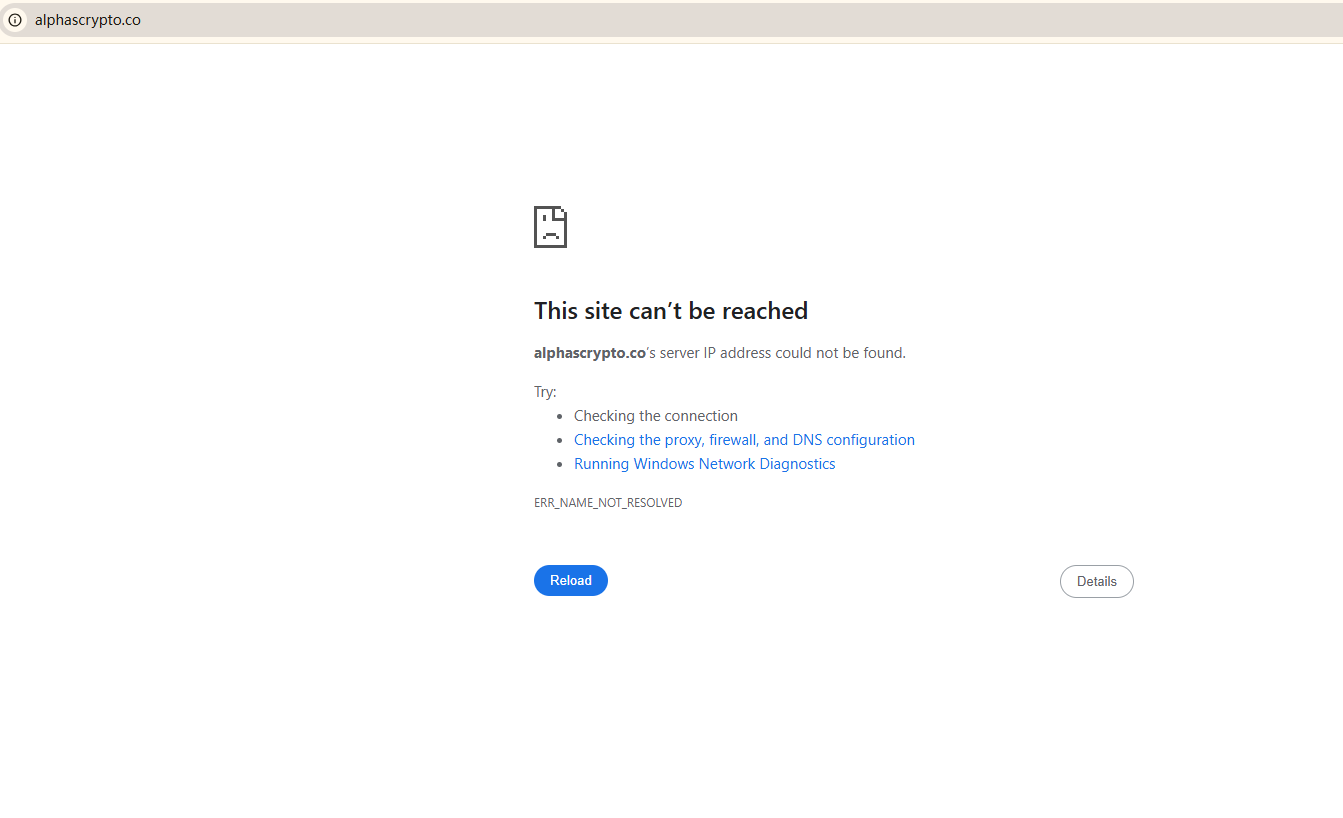Click the "This site can't be reached" heading
The height and width of the screenshot is (818, 1343).
point(671,311)
